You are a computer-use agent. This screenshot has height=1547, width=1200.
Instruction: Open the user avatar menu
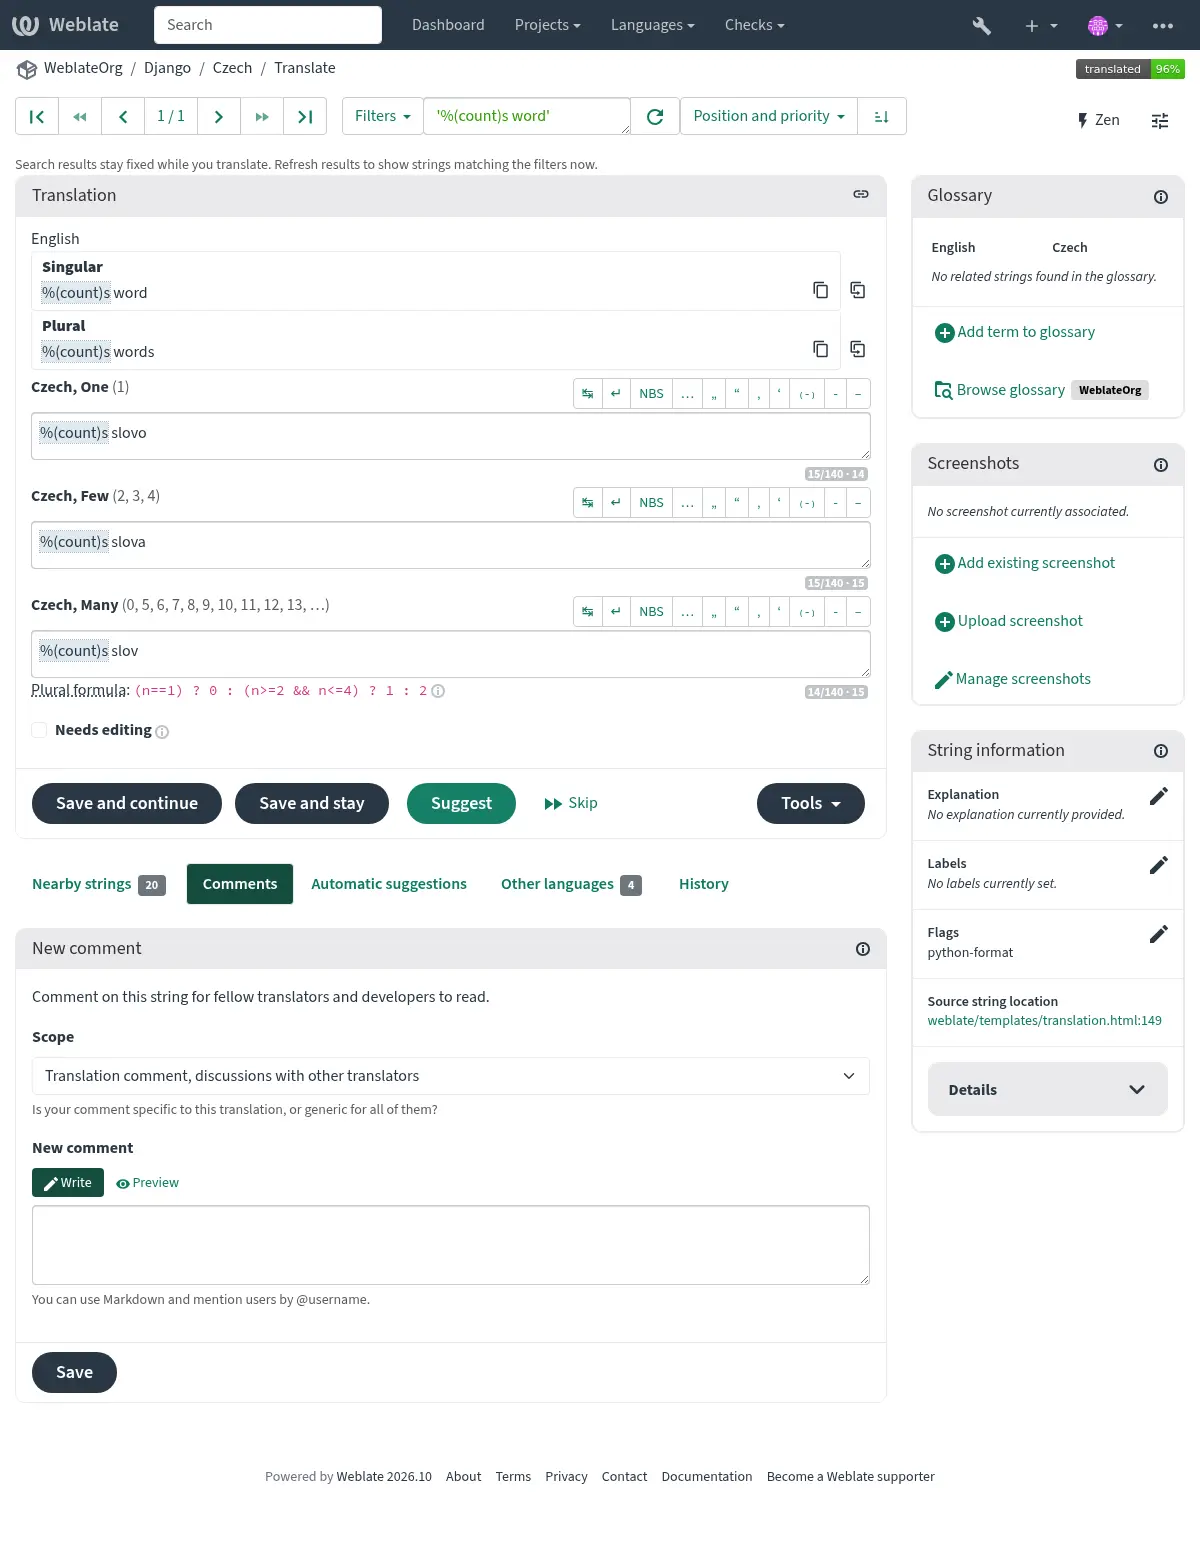pyautogui.click(x=1105, y=26)
